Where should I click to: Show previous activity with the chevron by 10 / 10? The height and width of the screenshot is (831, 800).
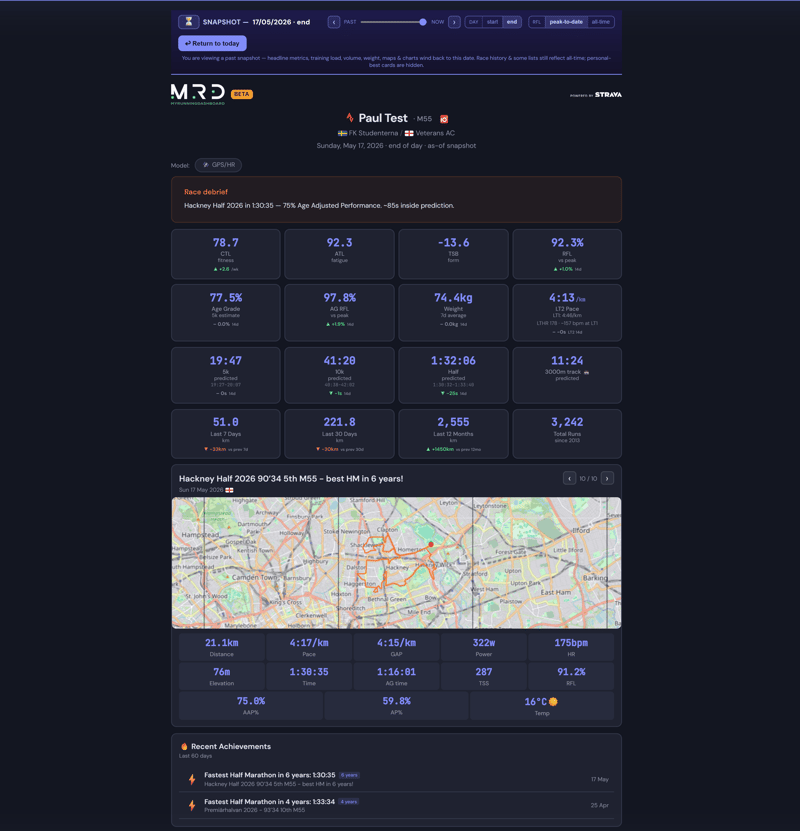click(x=569, y=479)
